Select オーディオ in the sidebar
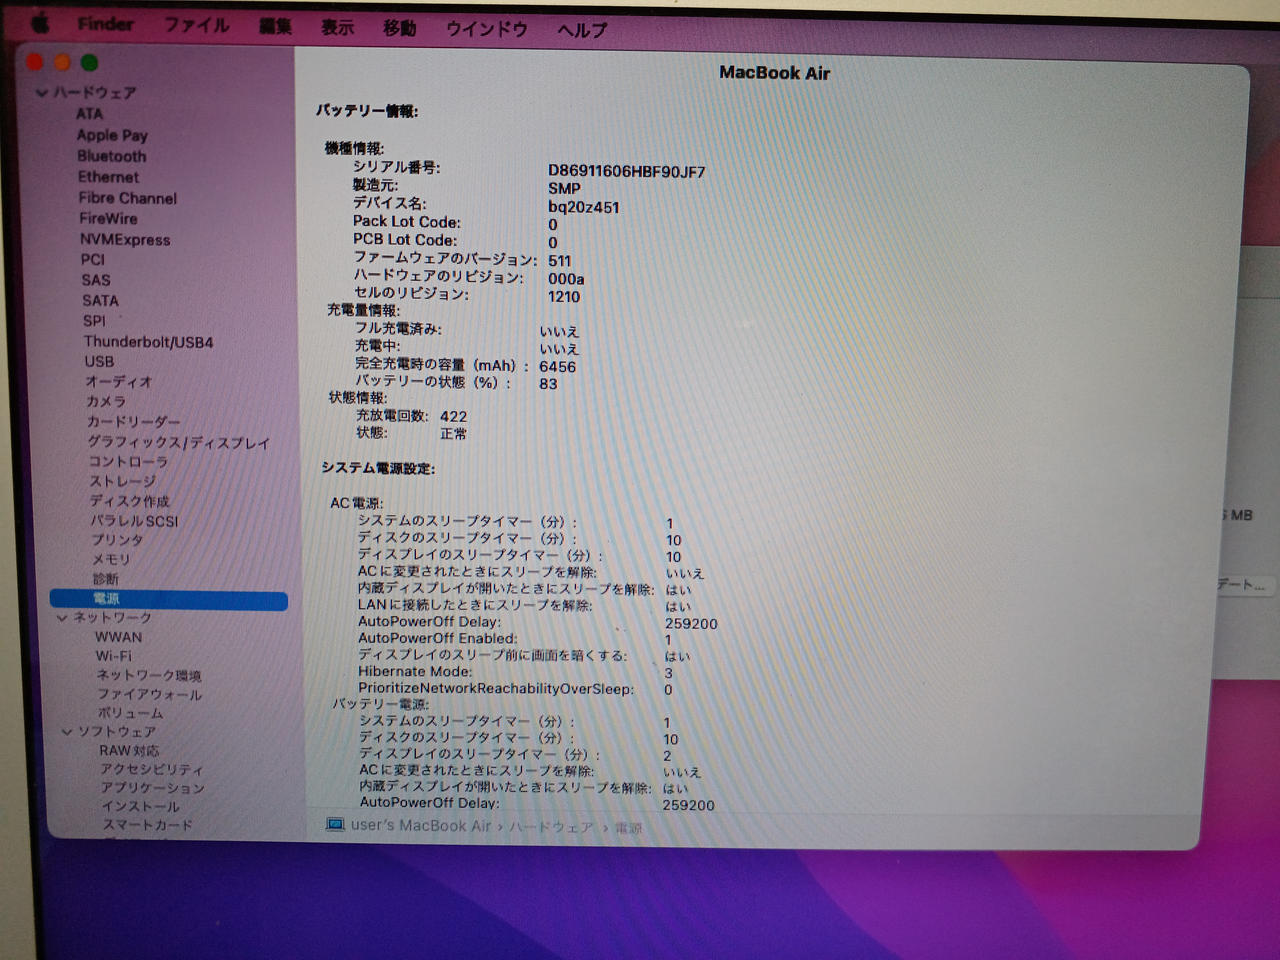Screen dimensions: 1280x960 pyautogui.click(x=118, y=382)
